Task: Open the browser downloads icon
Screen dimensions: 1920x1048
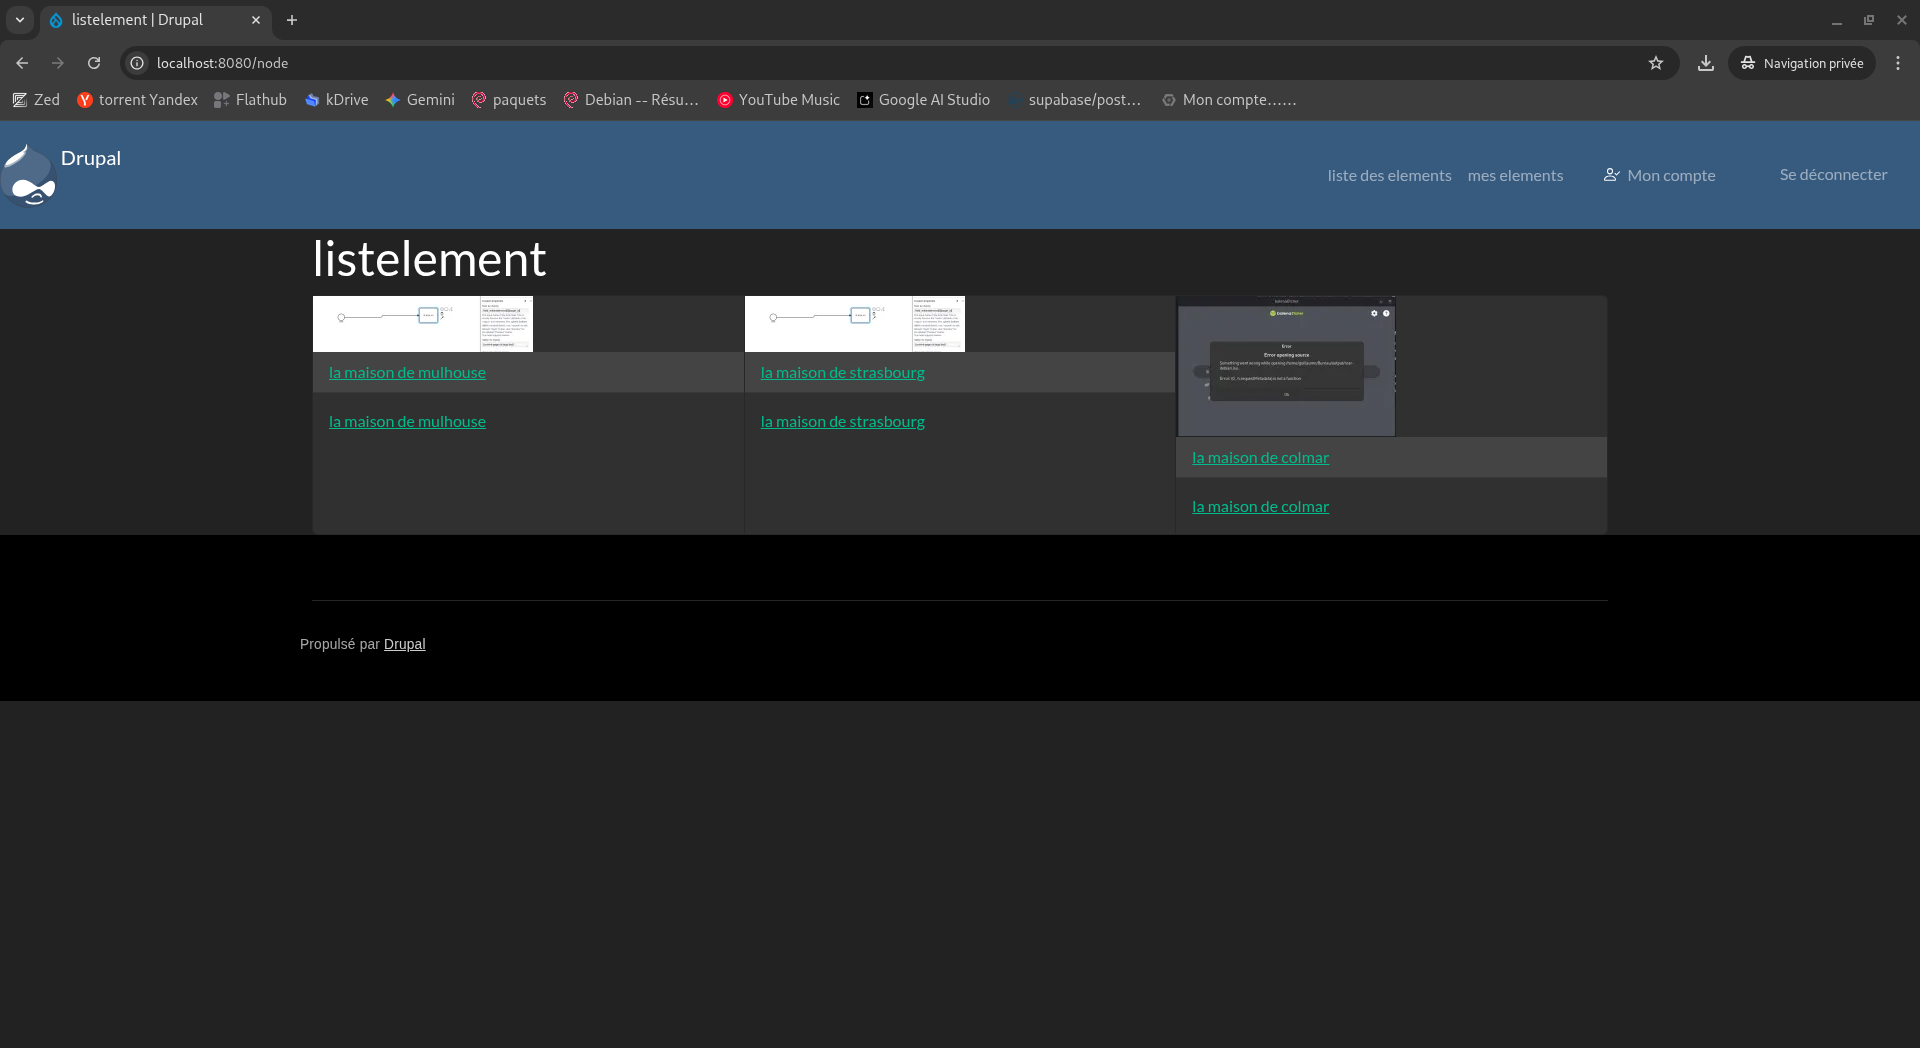Action: click(1706, 63)
